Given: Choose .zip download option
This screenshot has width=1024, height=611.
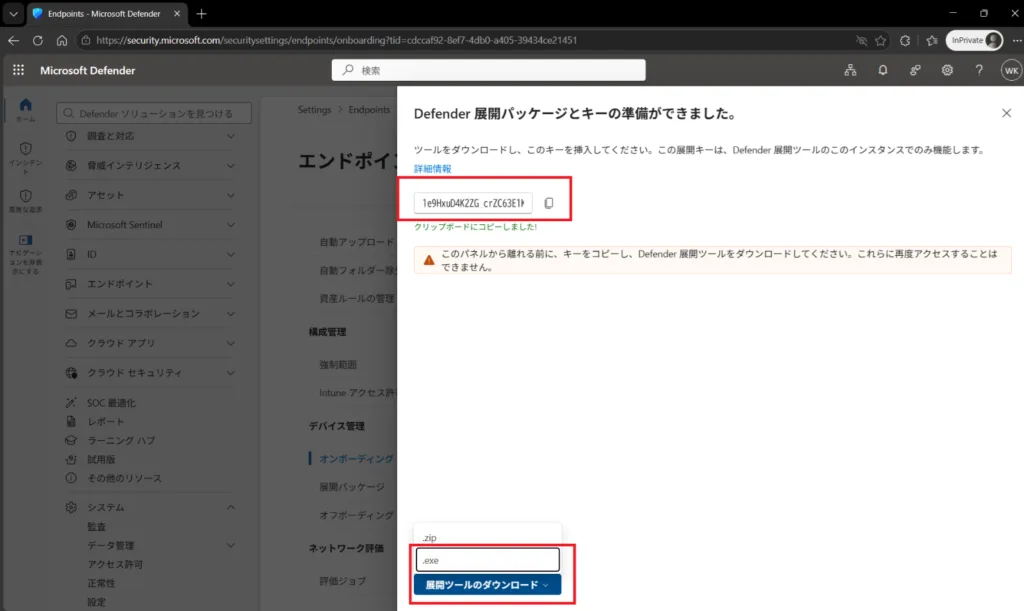Looking at the screenshot, I should pyautogui.click(x=487, y=537).
